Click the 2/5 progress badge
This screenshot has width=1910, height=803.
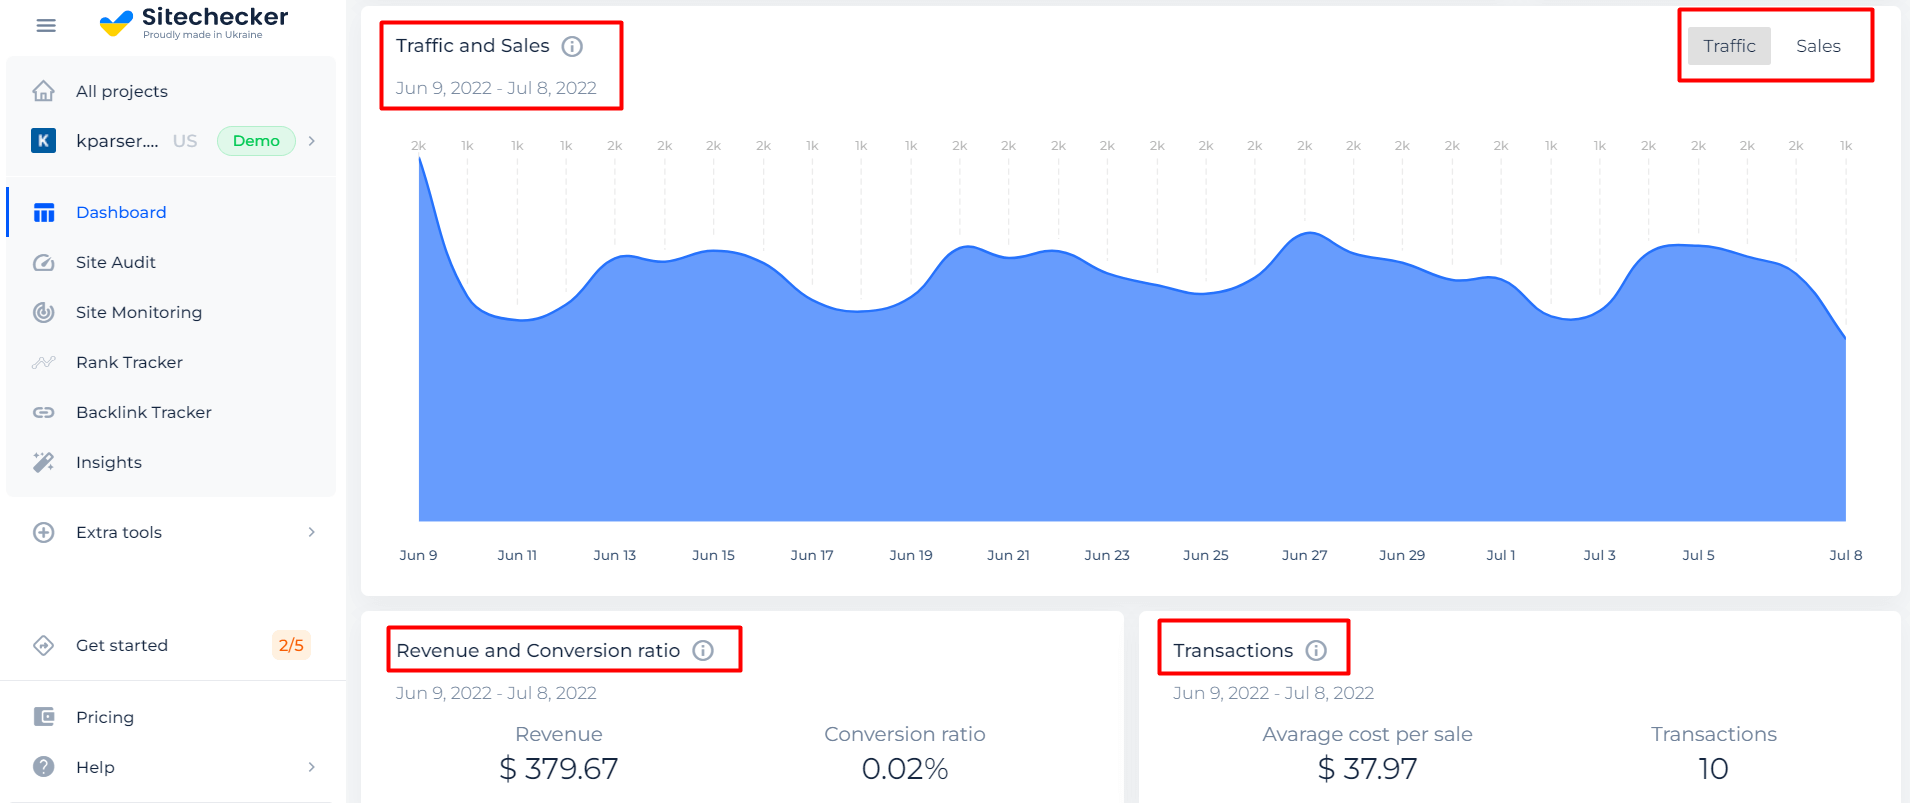click(291, 645)
